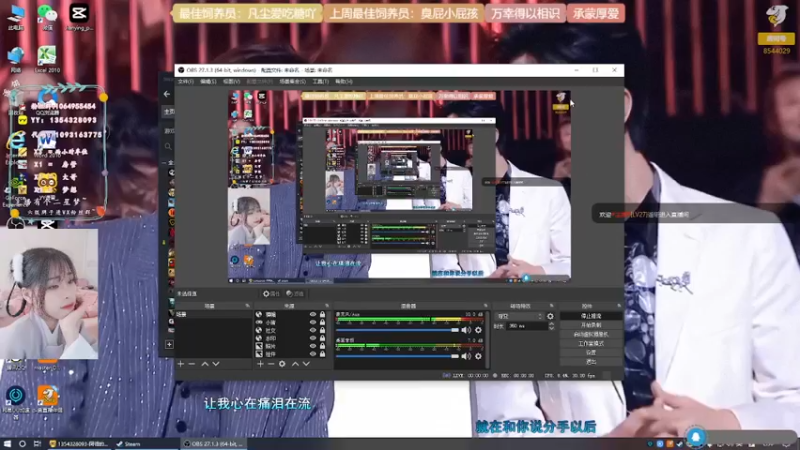Click the transition duration stepper arrows
This screenshot has height=450, width=800.
(551, 326)
